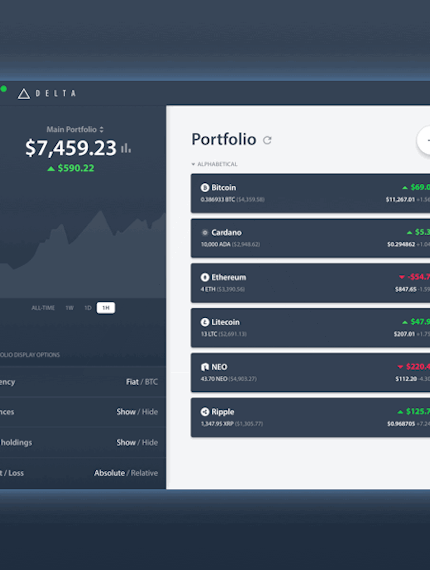
Task: Click the 4 ETH holding amount
Action: [x=208, y=289]
